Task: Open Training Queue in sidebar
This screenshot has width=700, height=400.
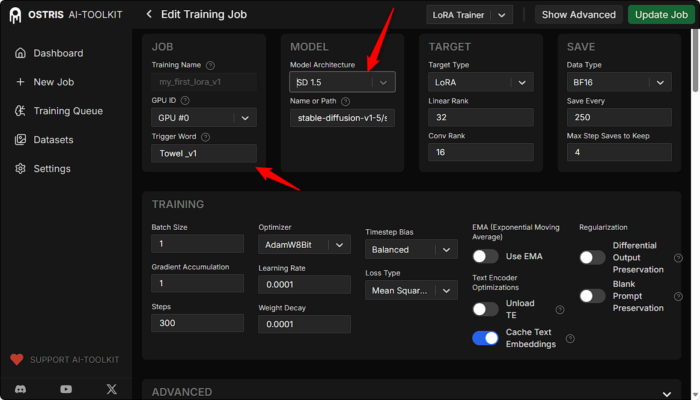Action: click(x=66, y=111)
